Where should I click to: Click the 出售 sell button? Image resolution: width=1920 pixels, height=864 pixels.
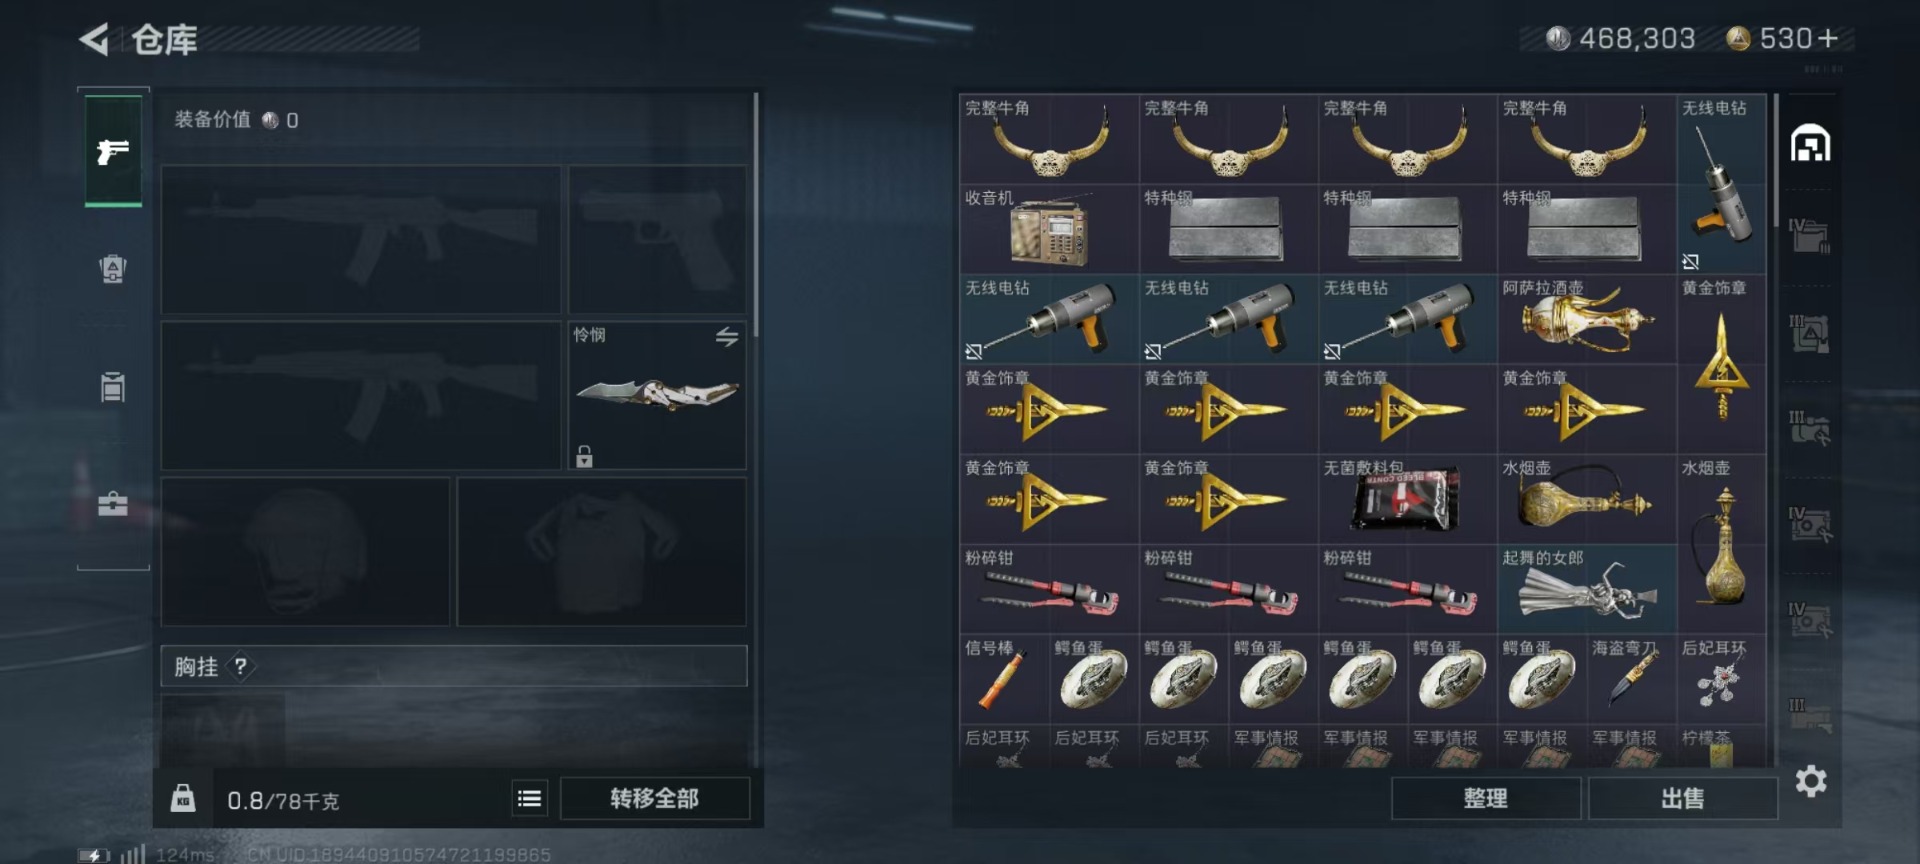tap(1682, 798)
